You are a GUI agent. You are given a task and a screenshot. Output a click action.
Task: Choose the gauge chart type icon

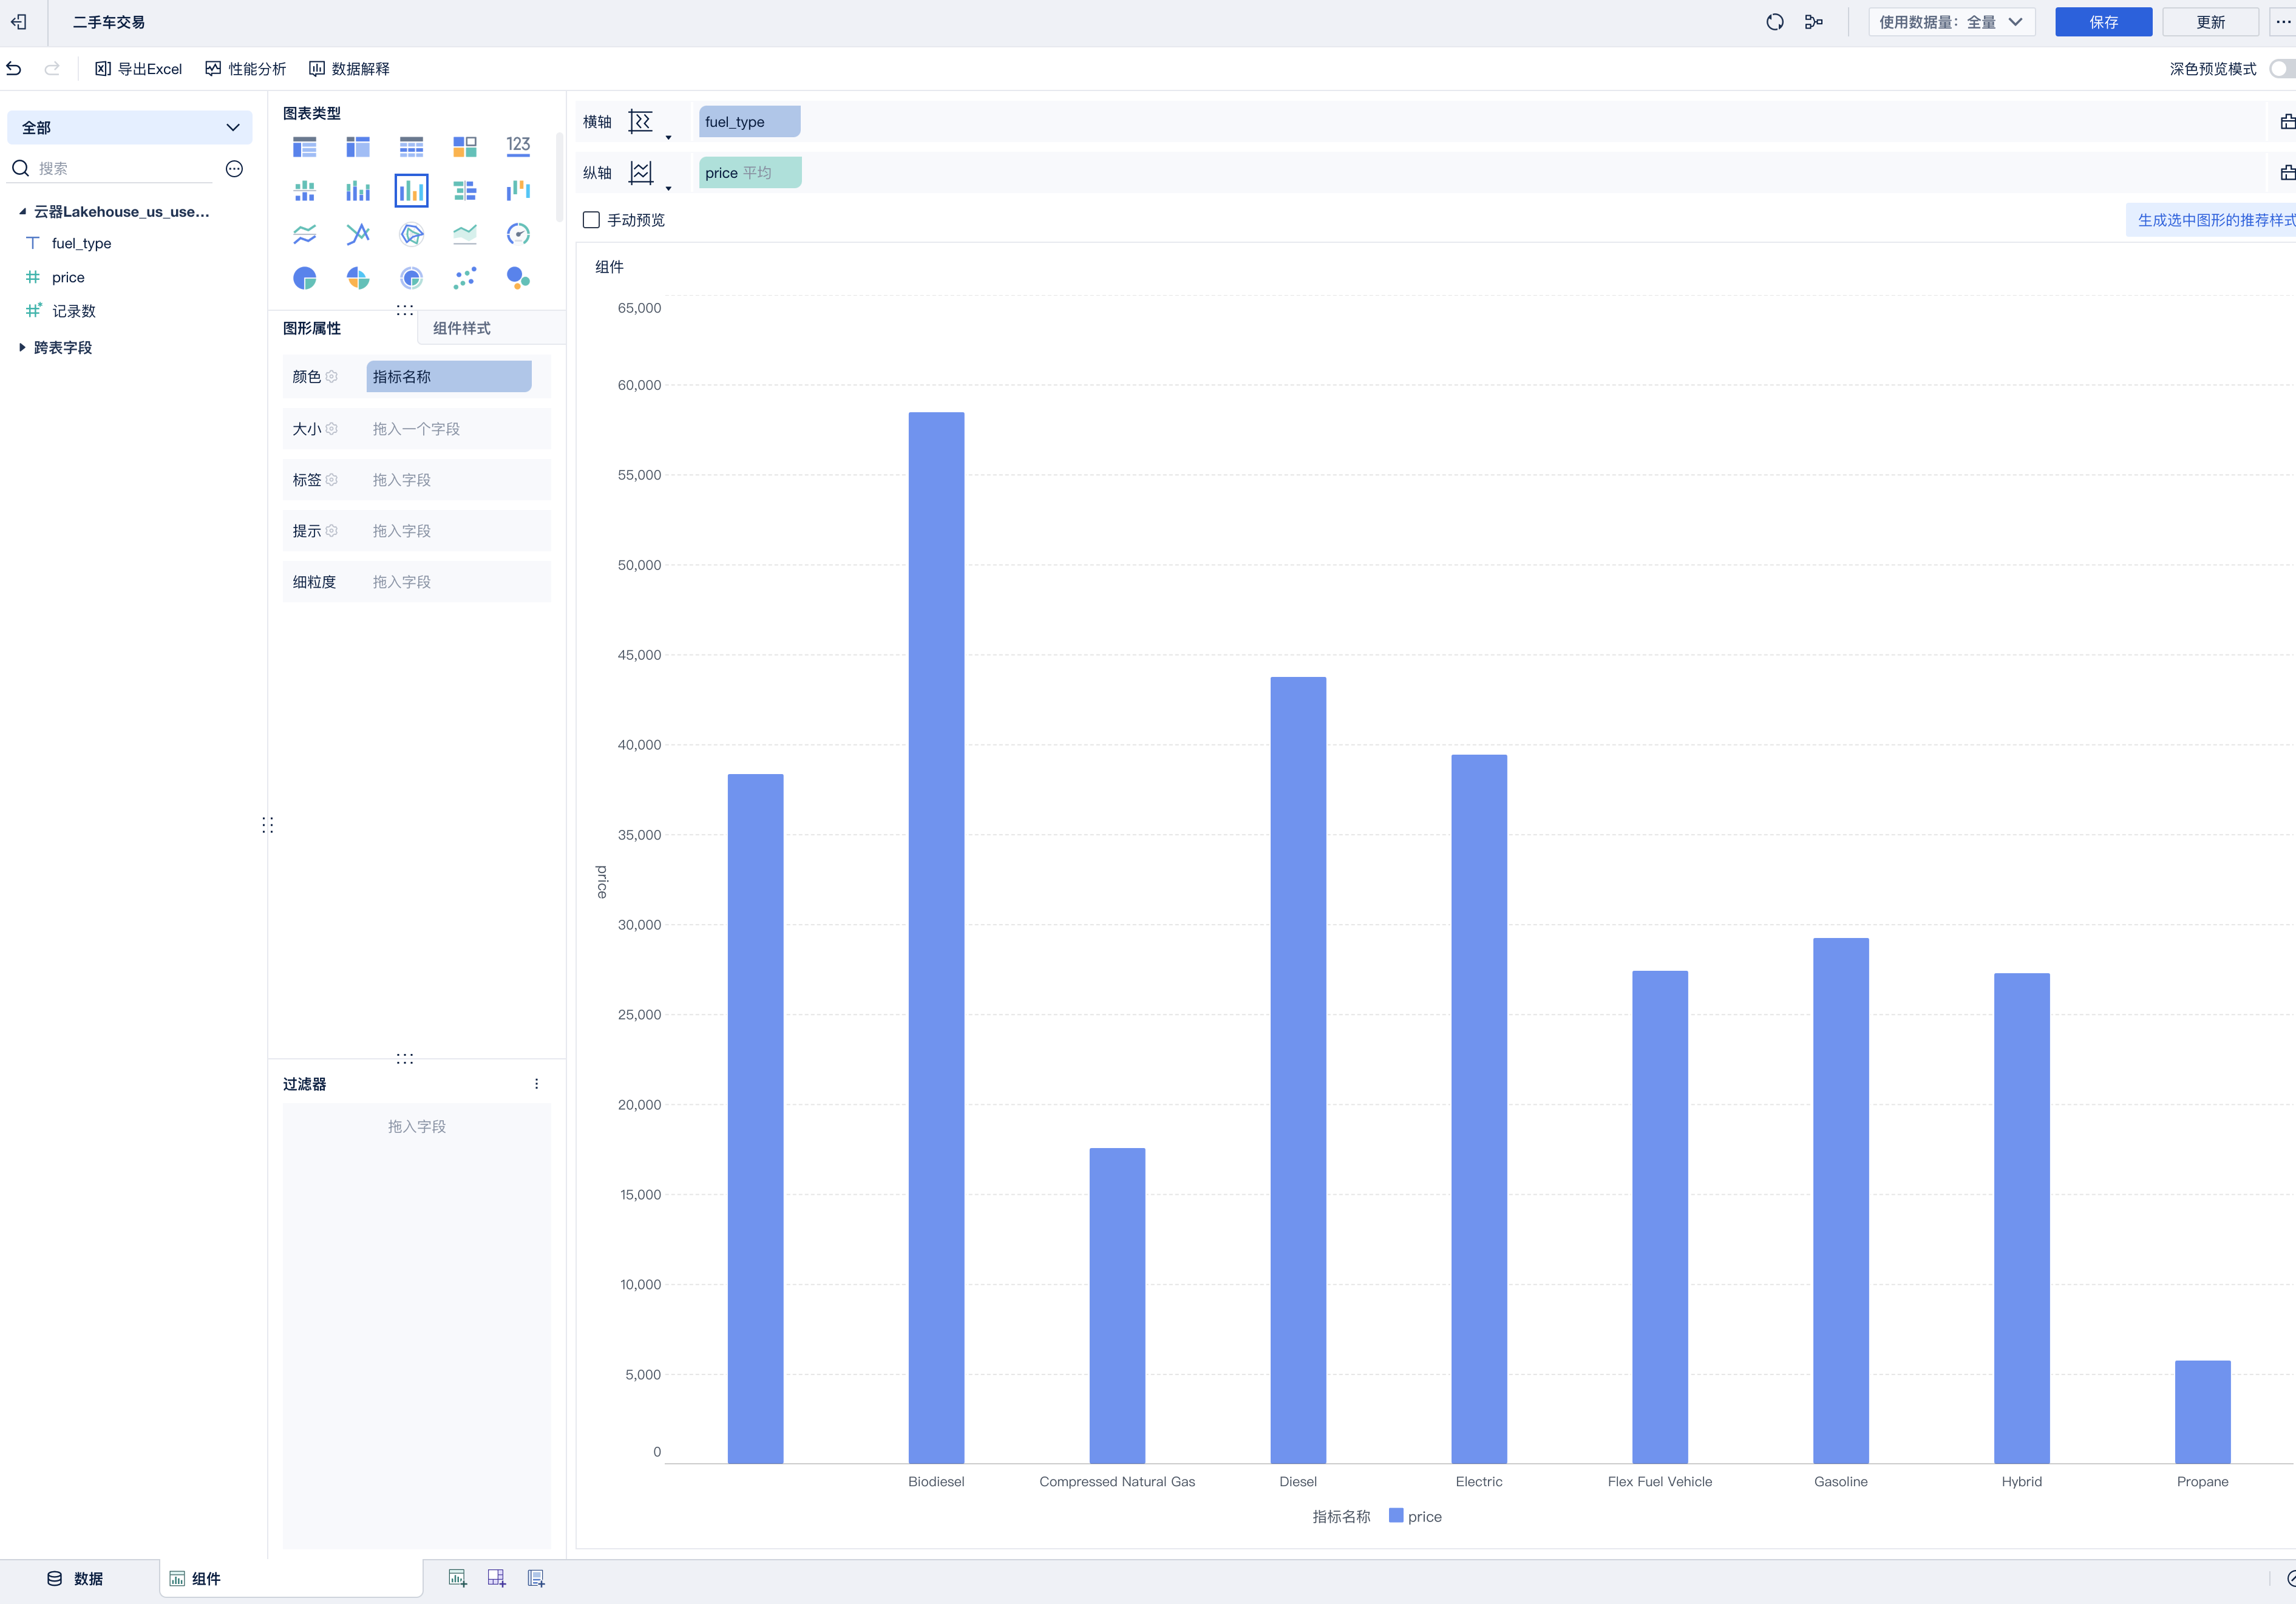[x=518, y=234]
